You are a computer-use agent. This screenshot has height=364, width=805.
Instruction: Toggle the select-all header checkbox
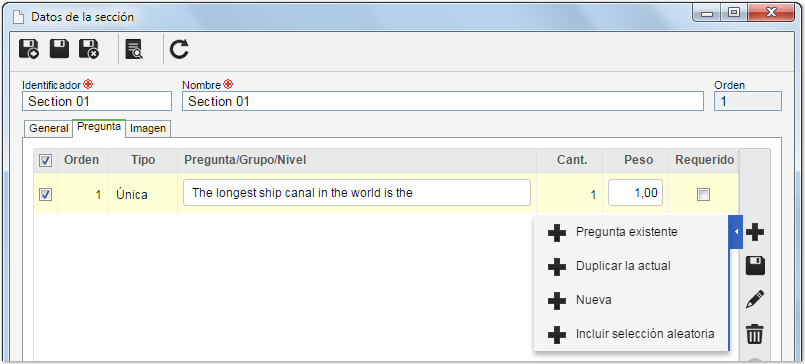coord(45,161)
